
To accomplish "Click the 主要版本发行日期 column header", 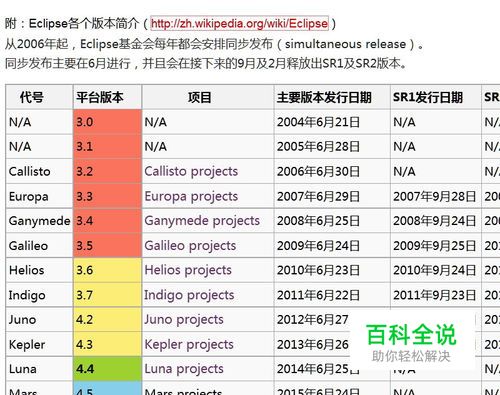I will [332, 97].
